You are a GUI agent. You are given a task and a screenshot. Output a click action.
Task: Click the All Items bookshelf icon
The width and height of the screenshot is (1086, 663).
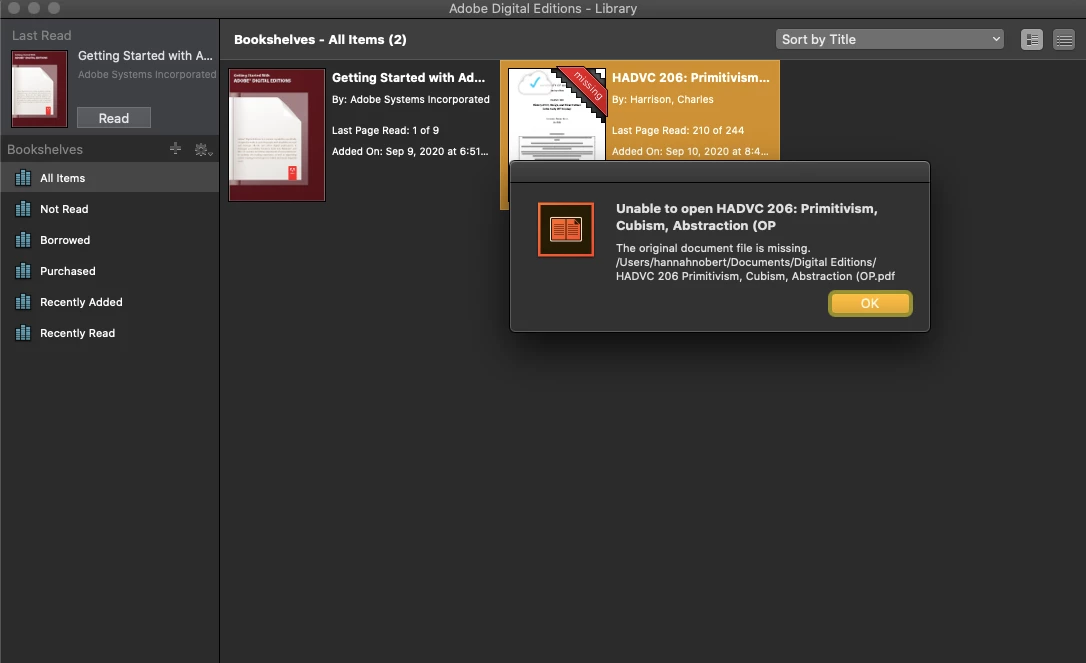tap(23, 178)
